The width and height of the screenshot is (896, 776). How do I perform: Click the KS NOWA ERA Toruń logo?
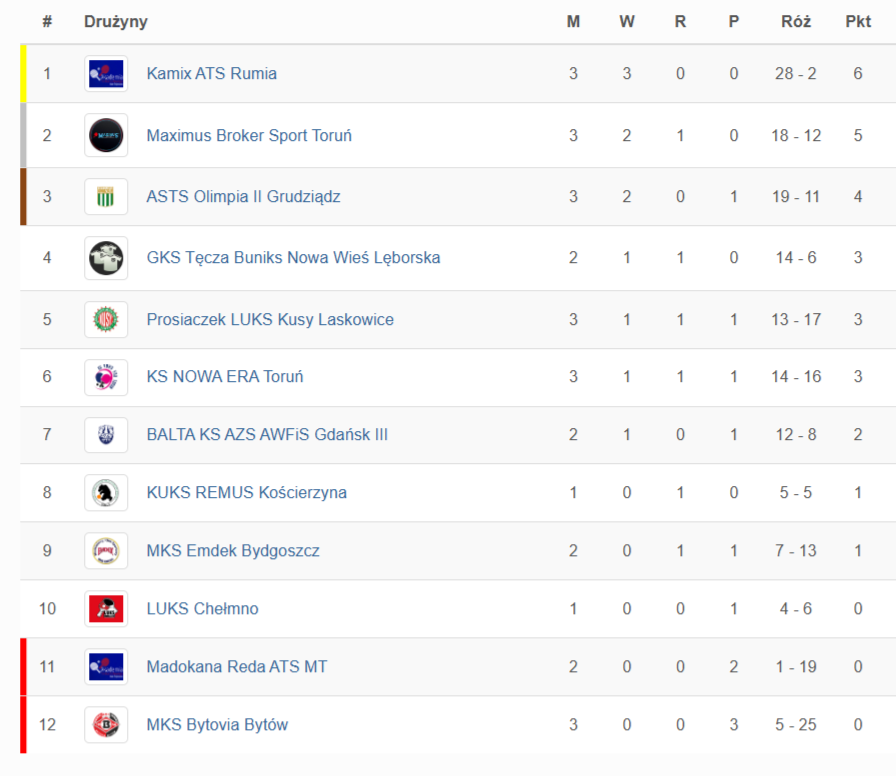click(x=106, y=378)
